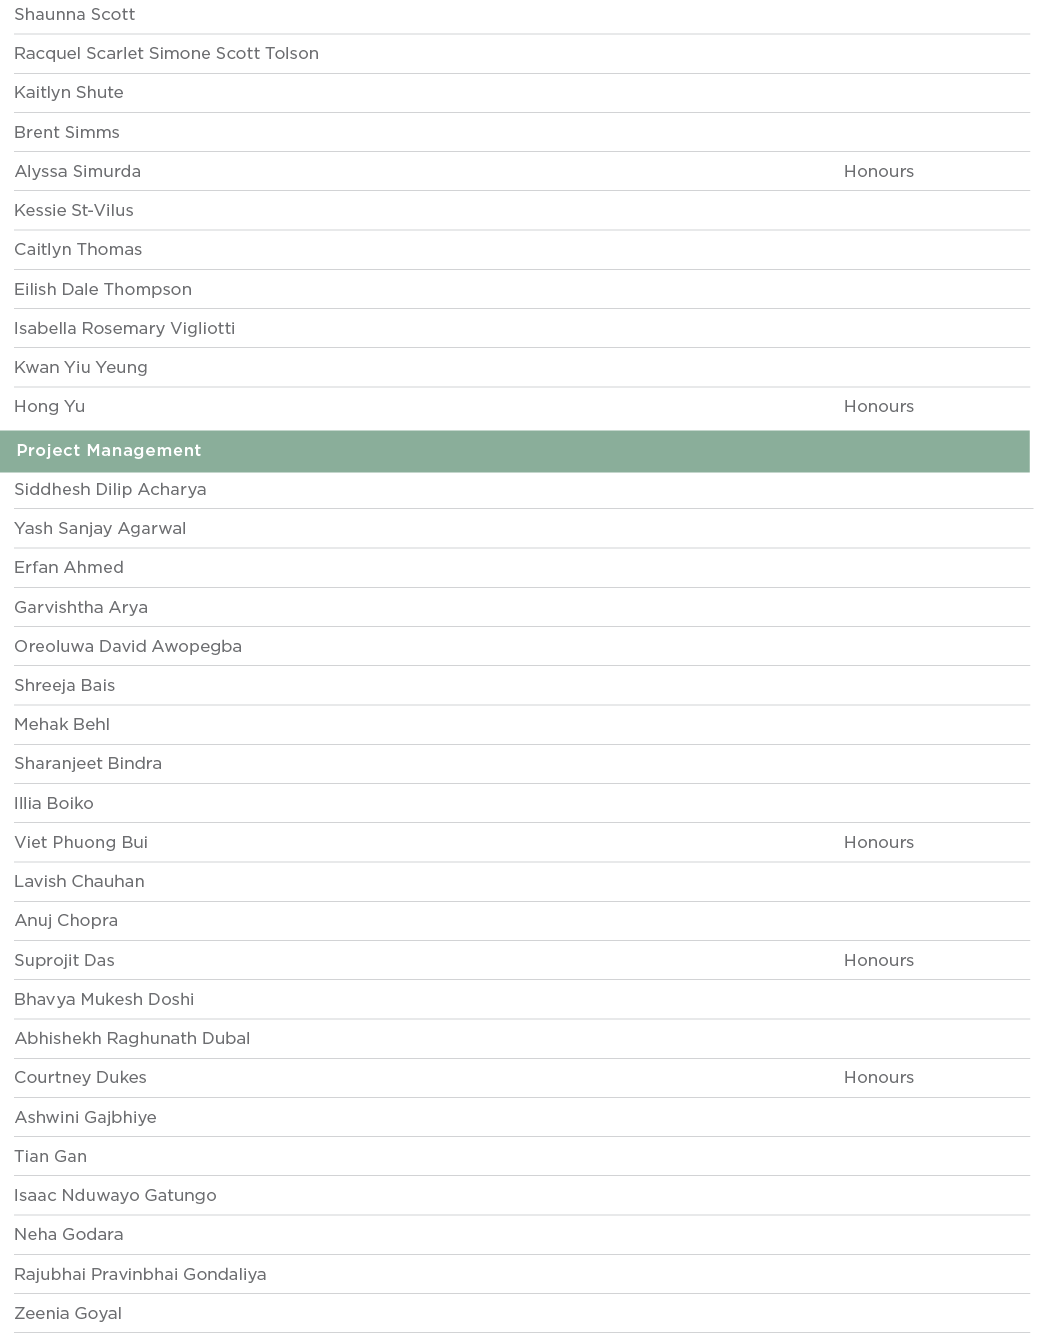Image resolution: width=1037 pixels, height=1338 pixels.
Task: Select Siddhesh Dilip Acharya in the list
Action: (110, 489)
